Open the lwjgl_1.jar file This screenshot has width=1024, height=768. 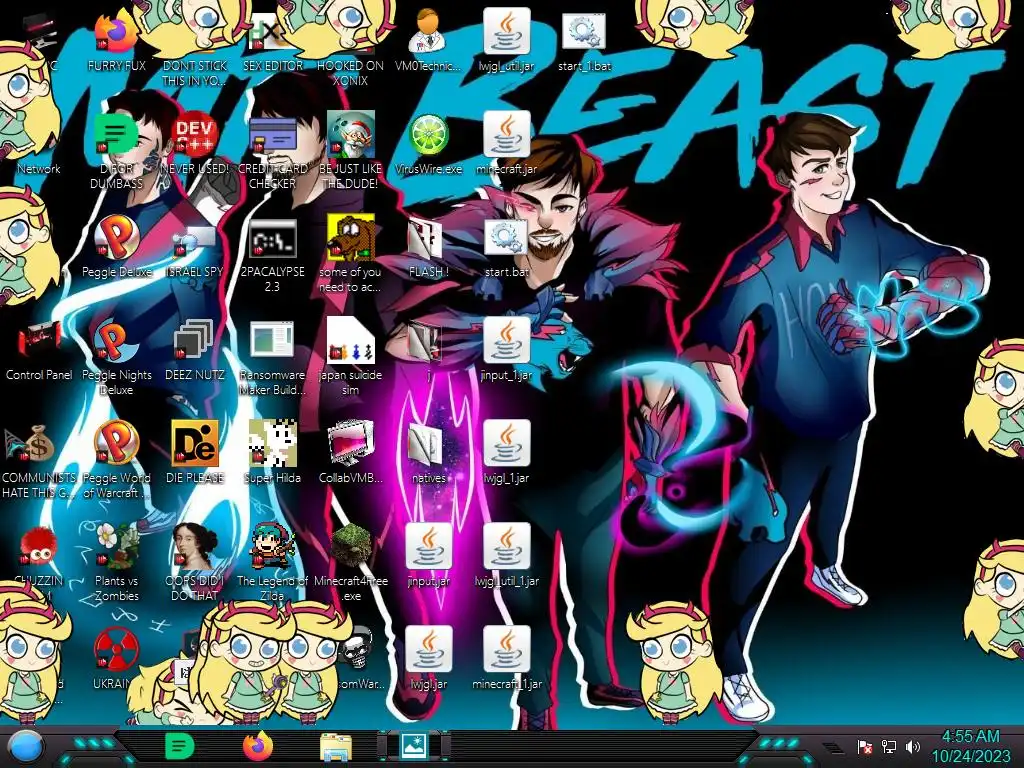[506, 443]
